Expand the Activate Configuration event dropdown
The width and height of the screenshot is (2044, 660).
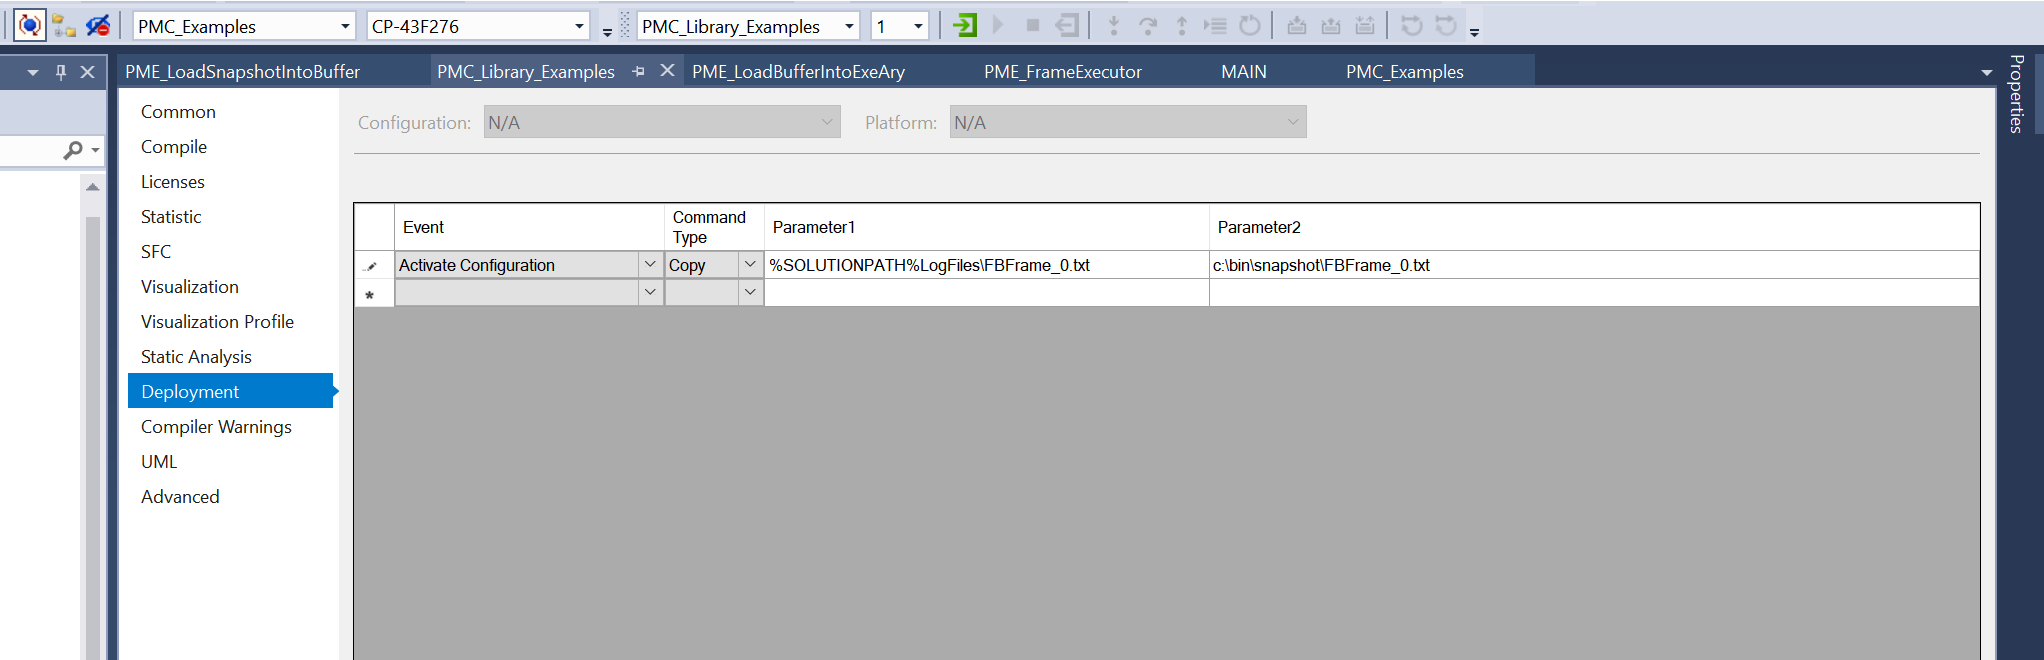(650, 265)
